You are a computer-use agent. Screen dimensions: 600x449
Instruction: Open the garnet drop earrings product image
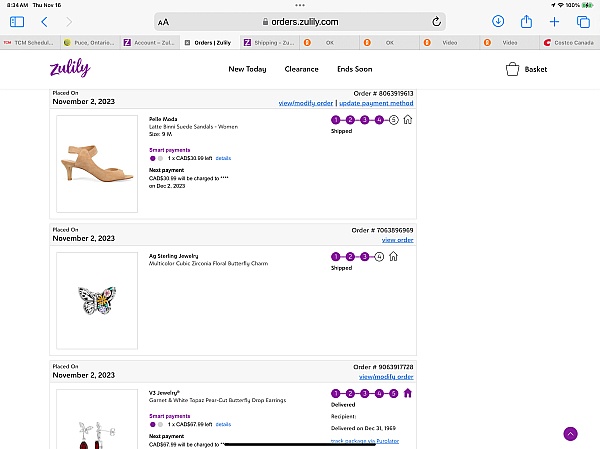pos(97,419)
